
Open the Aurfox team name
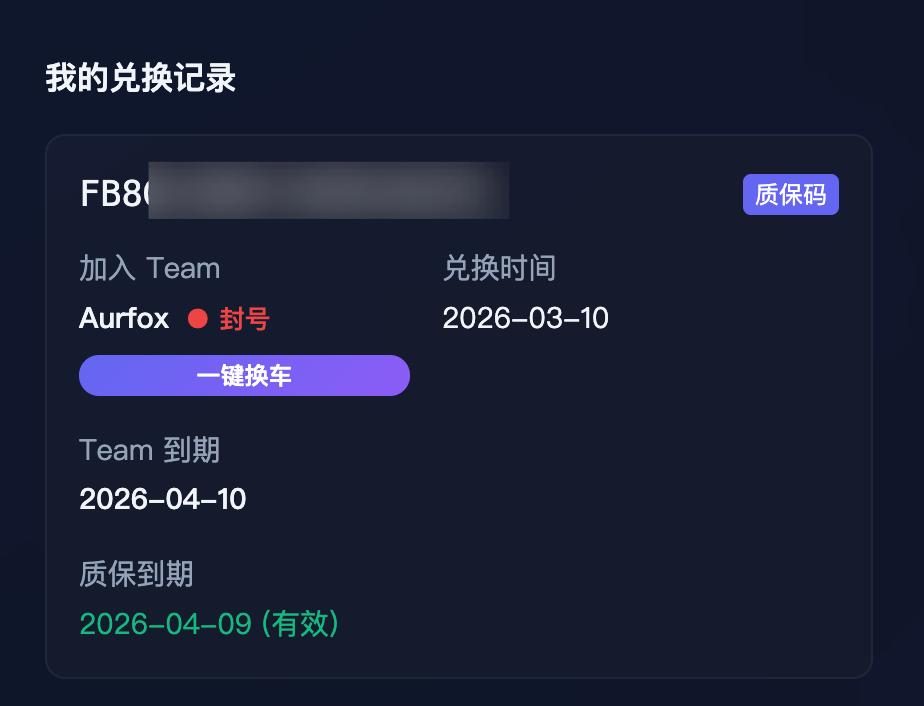(x=124, y=319)
